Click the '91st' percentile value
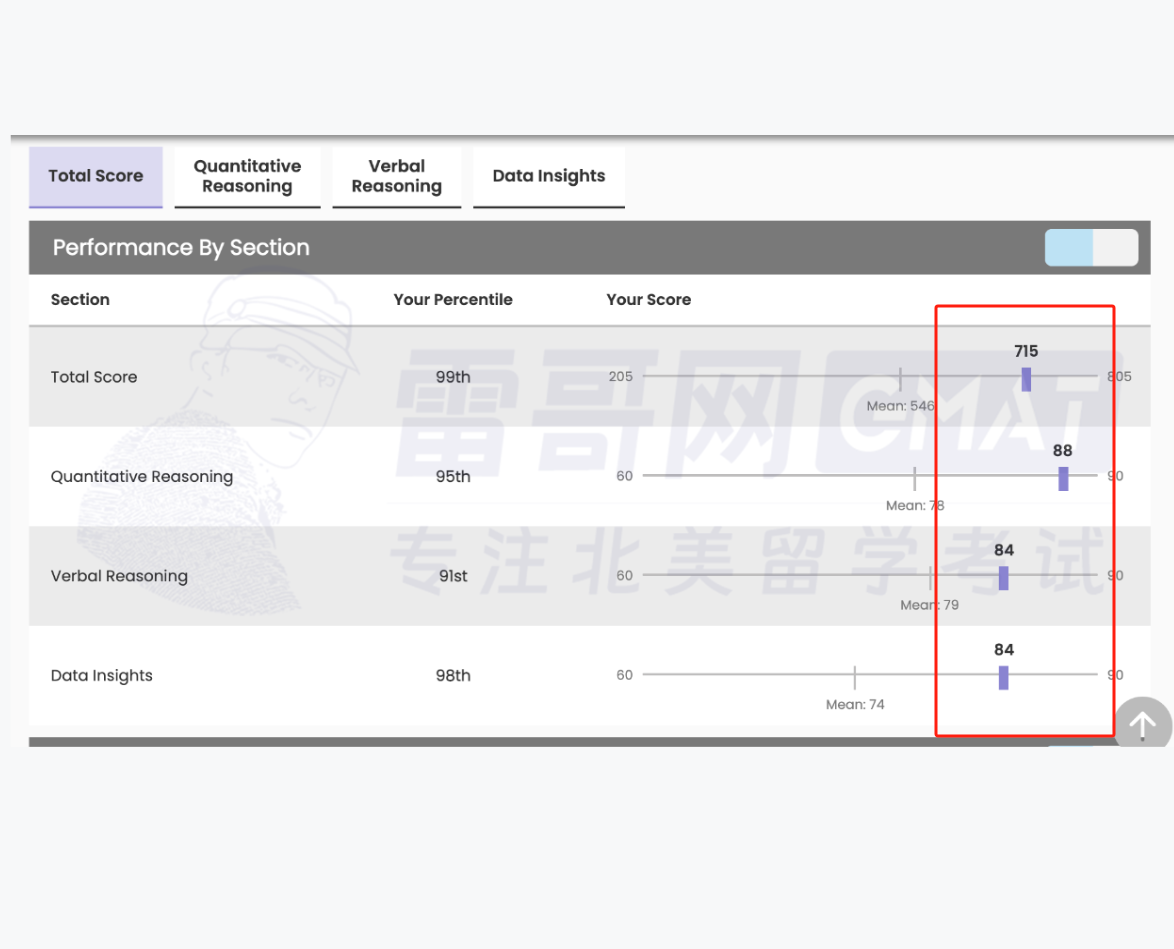The width and height of the screenshot is (1174, 949). (x=453, y=576)
